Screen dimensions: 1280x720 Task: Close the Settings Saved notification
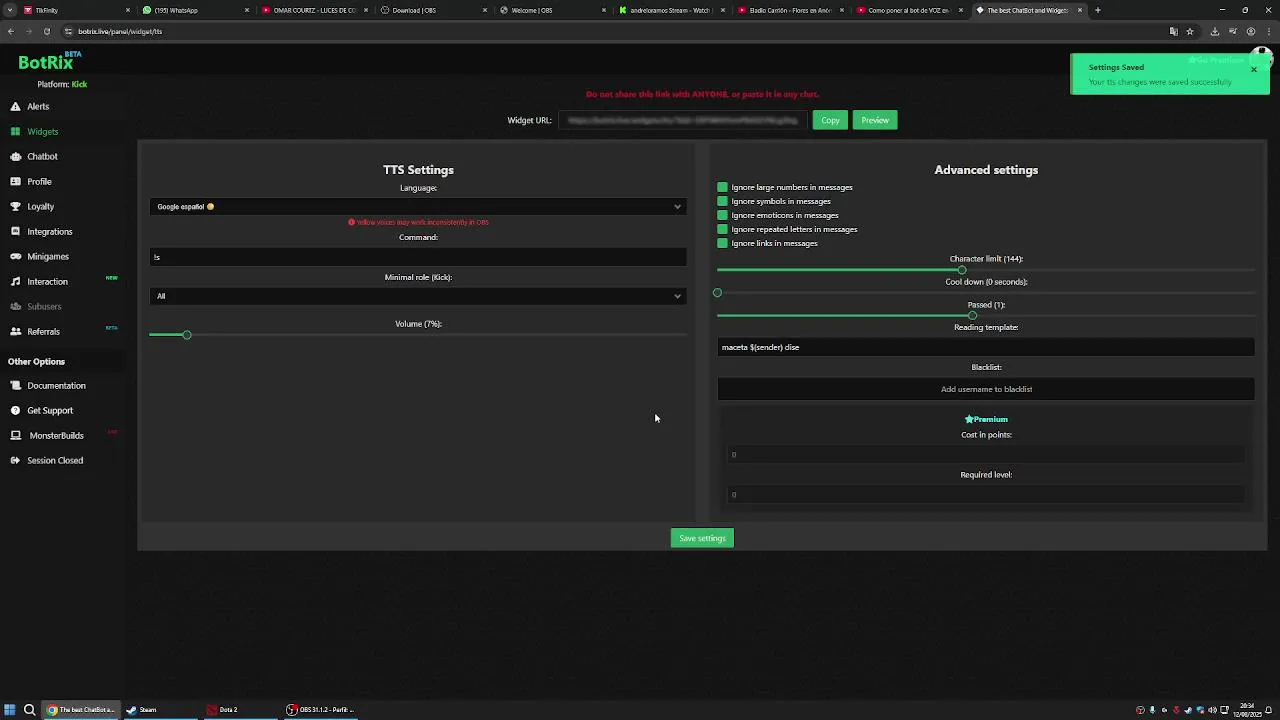click(x=1253, y=69)
